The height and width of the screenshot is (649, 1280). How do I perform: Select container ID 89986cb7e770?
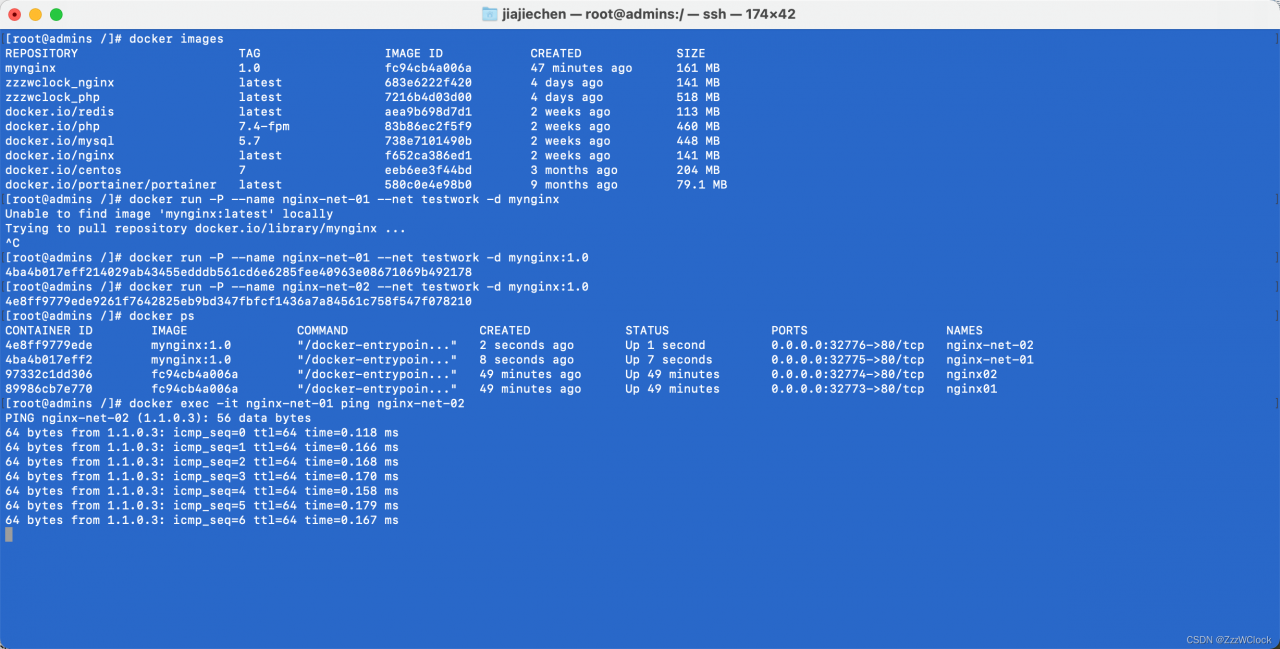point(49,389)
